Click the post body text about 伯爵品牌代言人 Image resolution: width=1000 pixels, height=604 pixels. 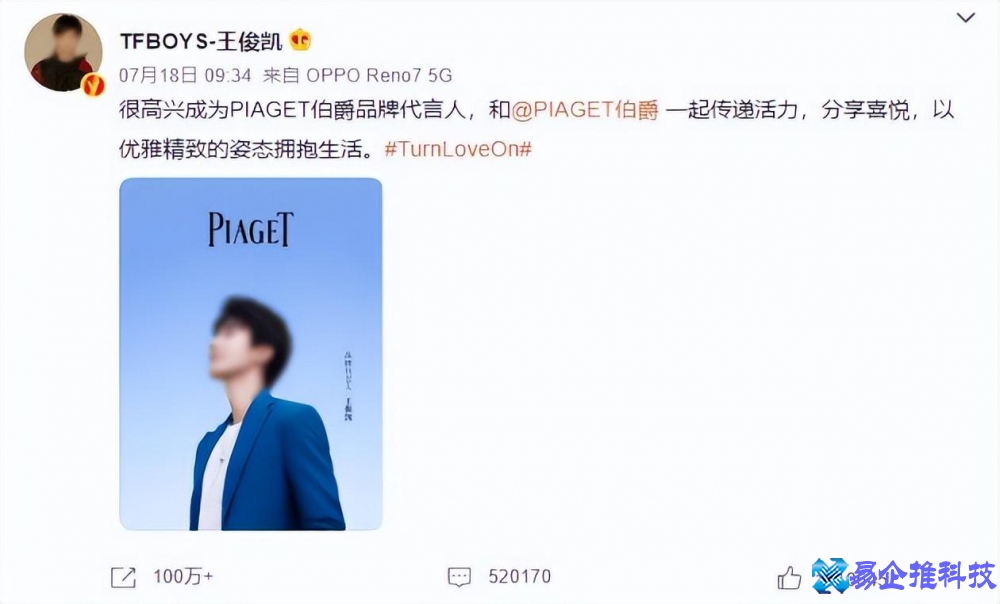point(536,130)
